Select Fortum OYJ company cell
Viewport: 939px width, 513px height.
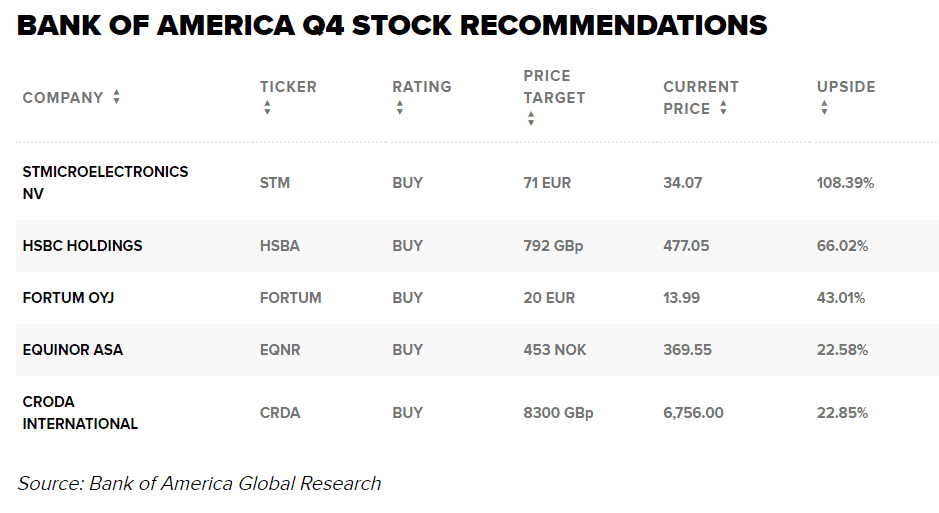70,298
